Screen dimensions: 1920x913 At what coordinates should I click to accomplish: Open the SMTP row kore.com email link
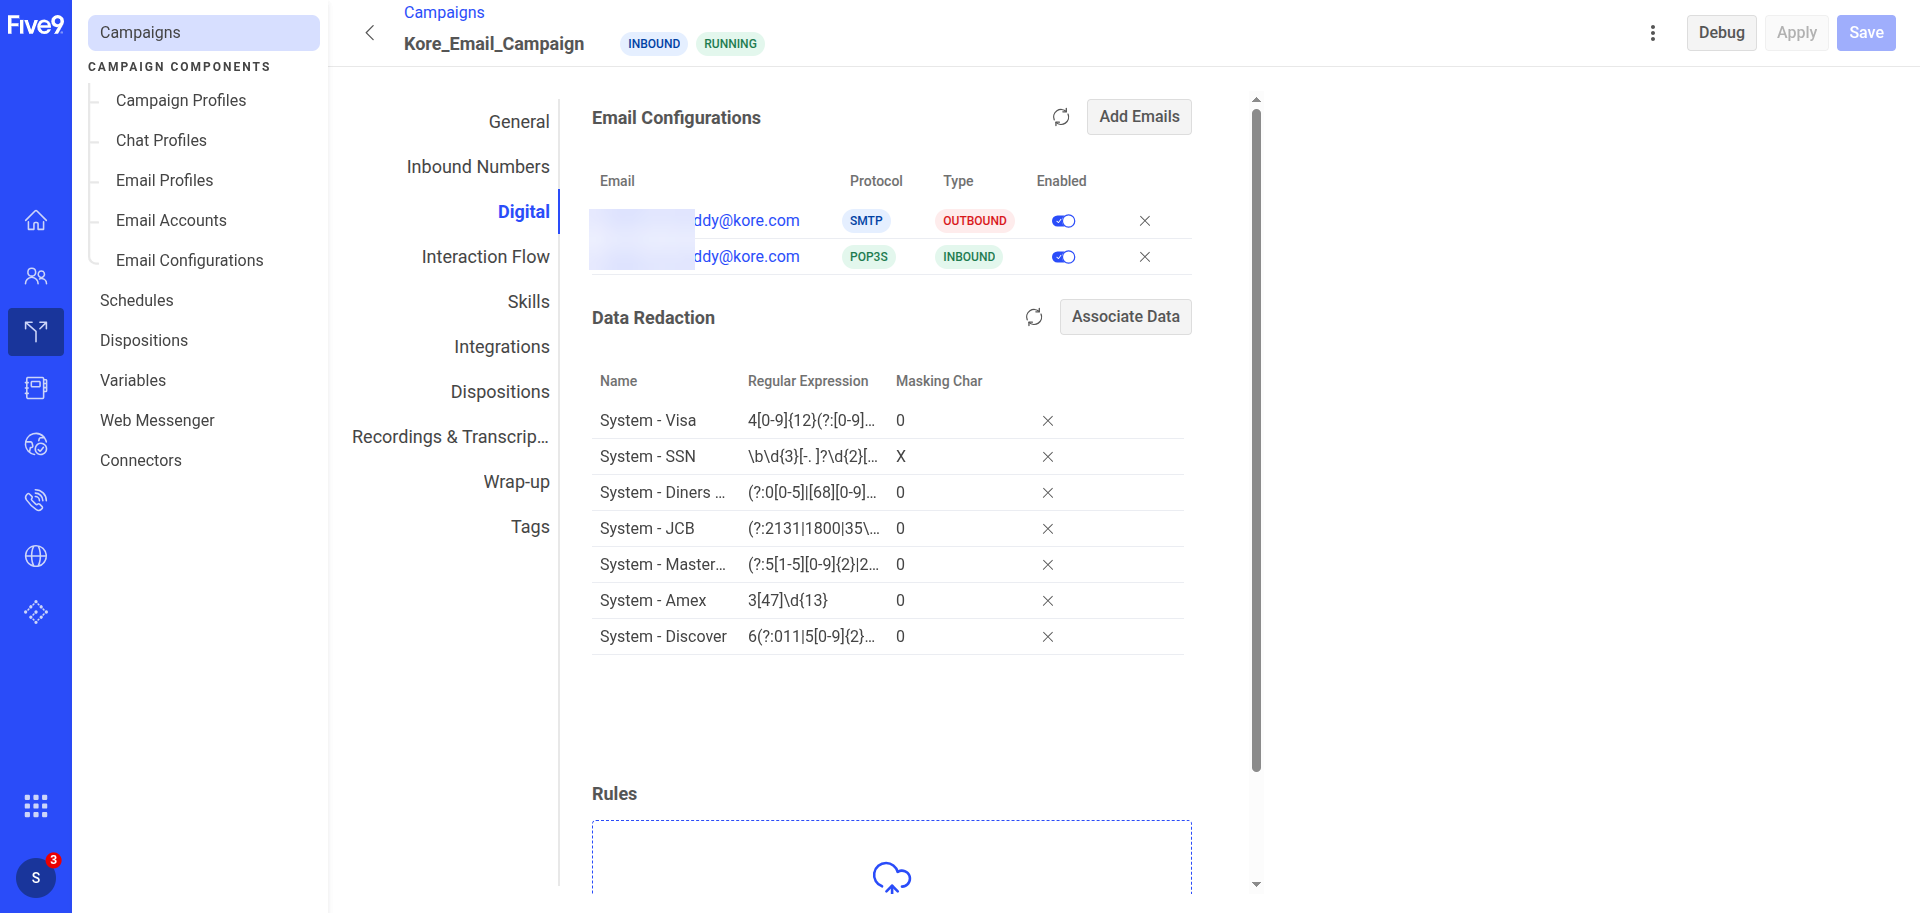[747, 221]
